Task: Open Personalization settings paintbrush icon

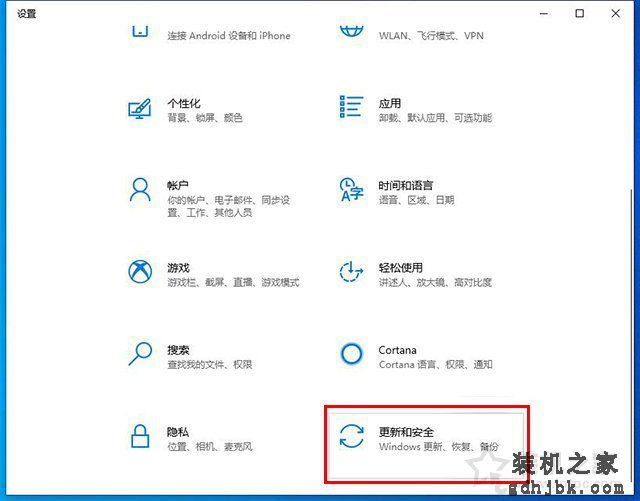Action: [x=140, y=109]
